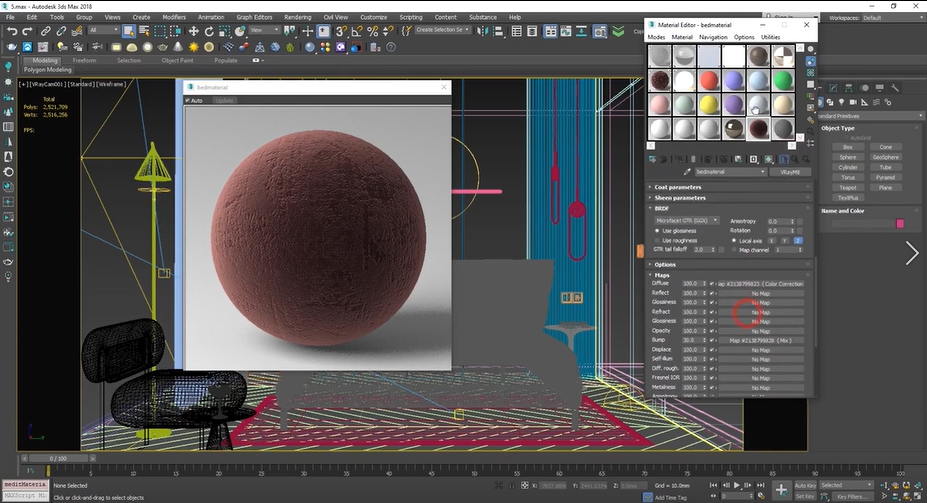Image resolution: width=927 pixels, height=503 pixels.
Task: Open the Modifiers menu
Action: point(174,17)
